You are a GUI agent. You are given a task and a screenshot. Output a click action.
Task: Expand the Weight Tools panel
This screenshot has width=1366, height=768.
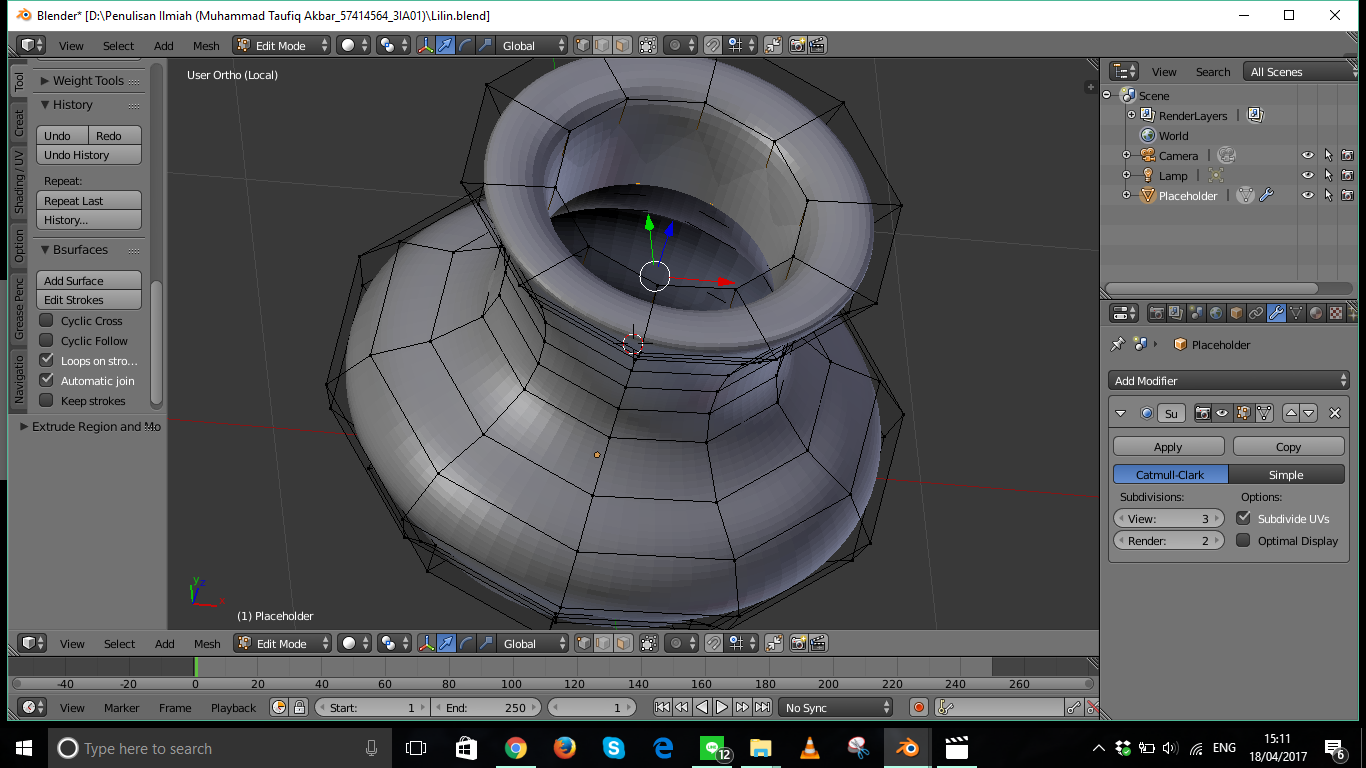[45, 80]
